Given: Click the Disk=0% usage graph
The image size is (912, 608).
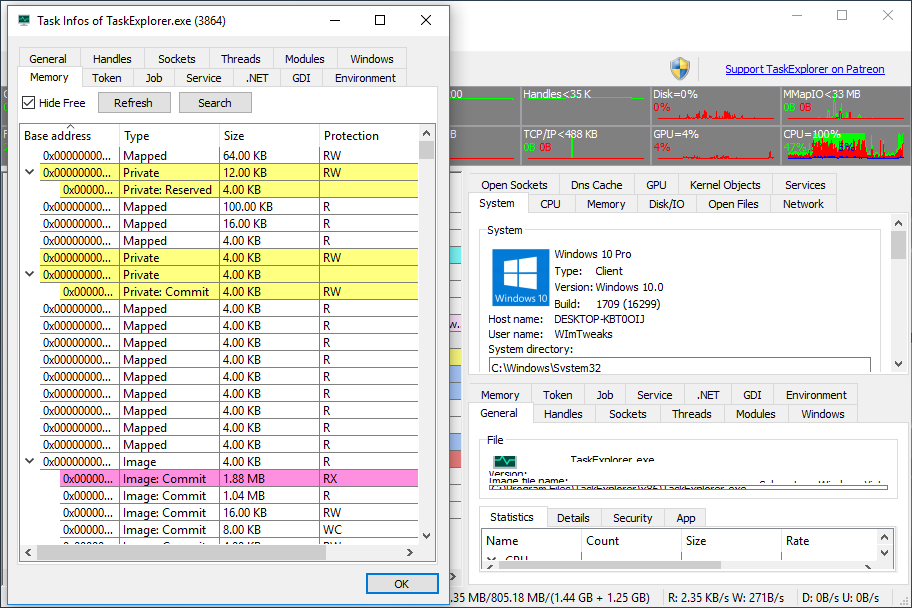Looking at the screenshot, I should click(x=714, y=104).
